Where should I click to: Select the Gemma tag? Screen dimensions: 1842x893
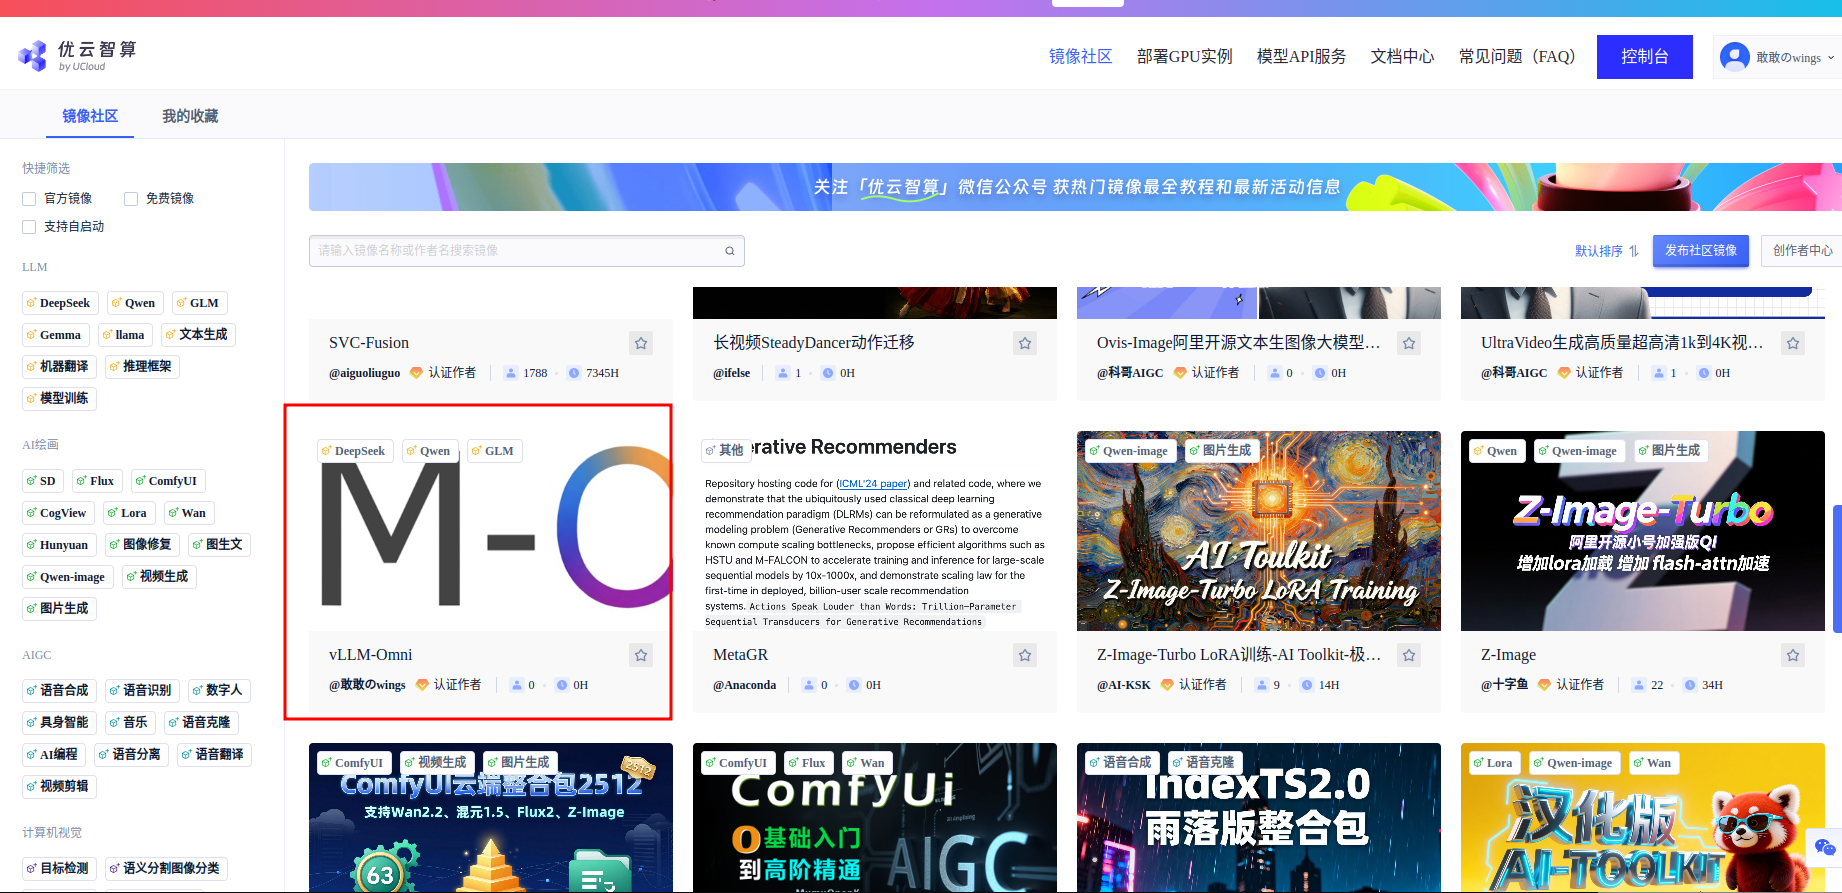click(x=55, y=335)
